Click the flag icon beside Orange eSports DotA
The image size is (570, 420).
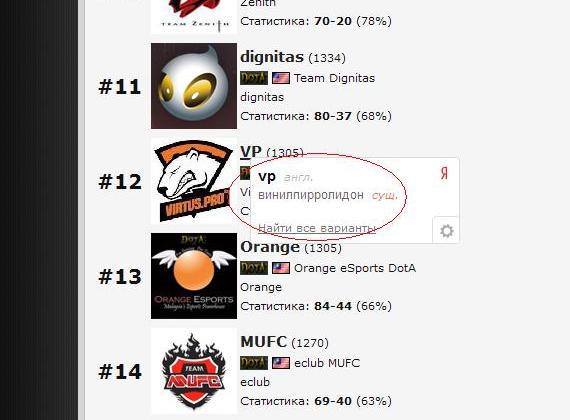tap(281, 268)
